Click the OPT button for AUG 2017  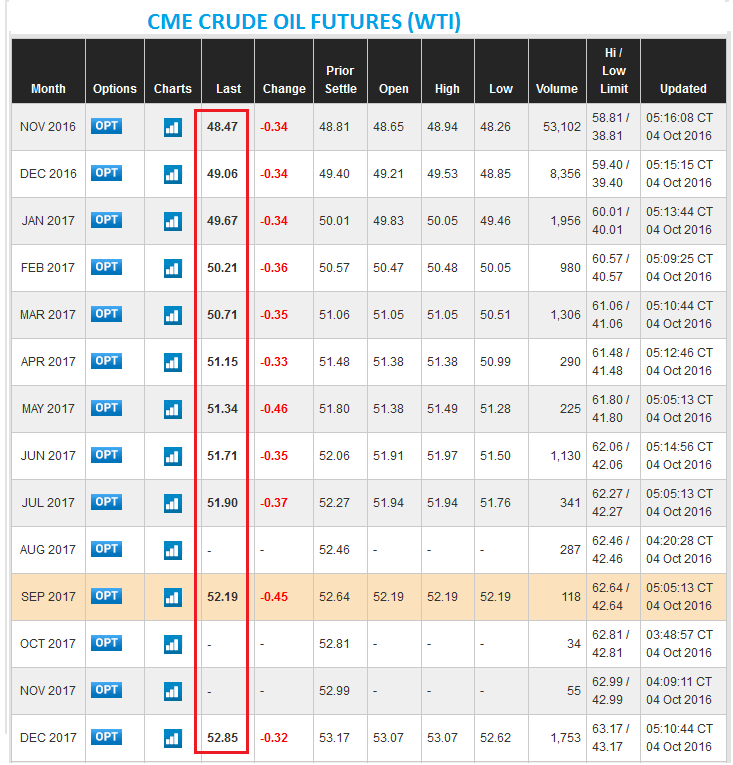106,549
